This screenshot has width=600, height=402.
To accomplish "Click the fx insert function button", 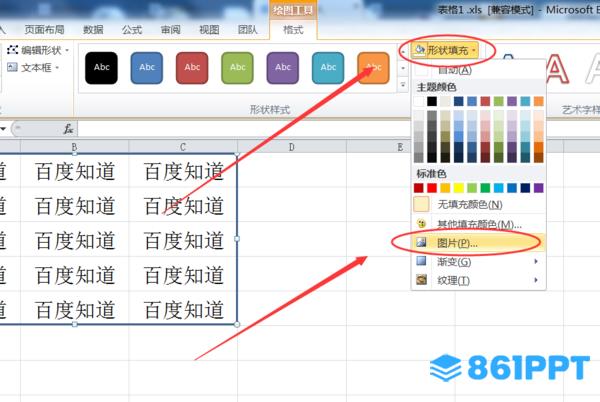I will 68,129.
